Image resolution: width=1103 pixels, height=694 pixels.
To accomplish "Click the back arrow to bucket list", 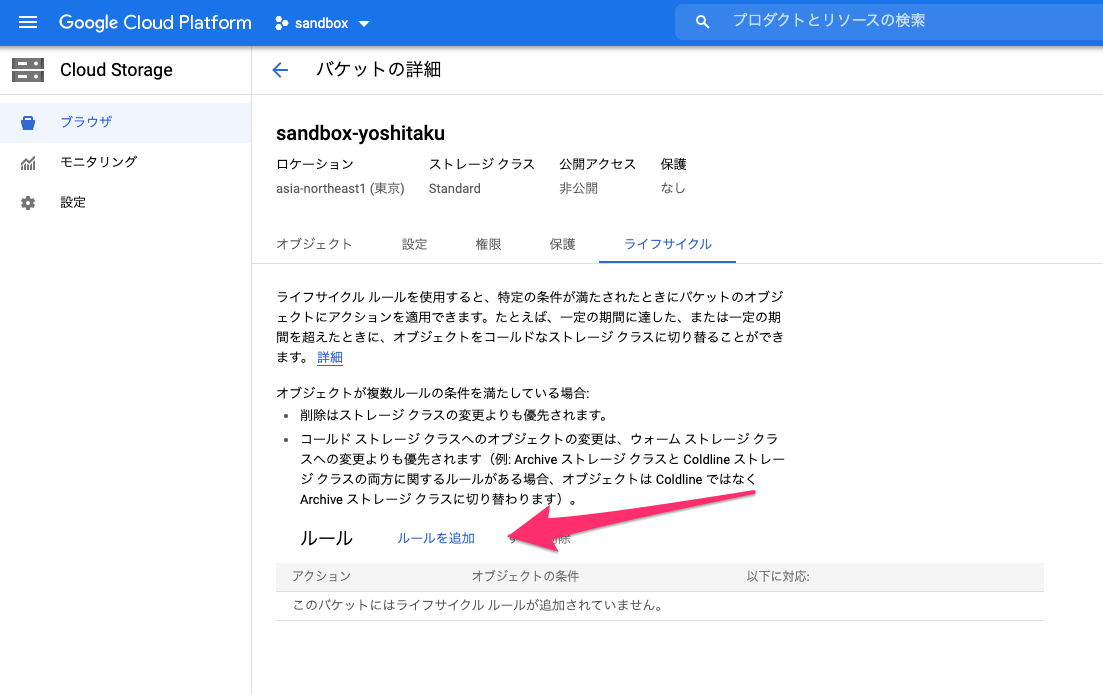I will click(280, 70).
